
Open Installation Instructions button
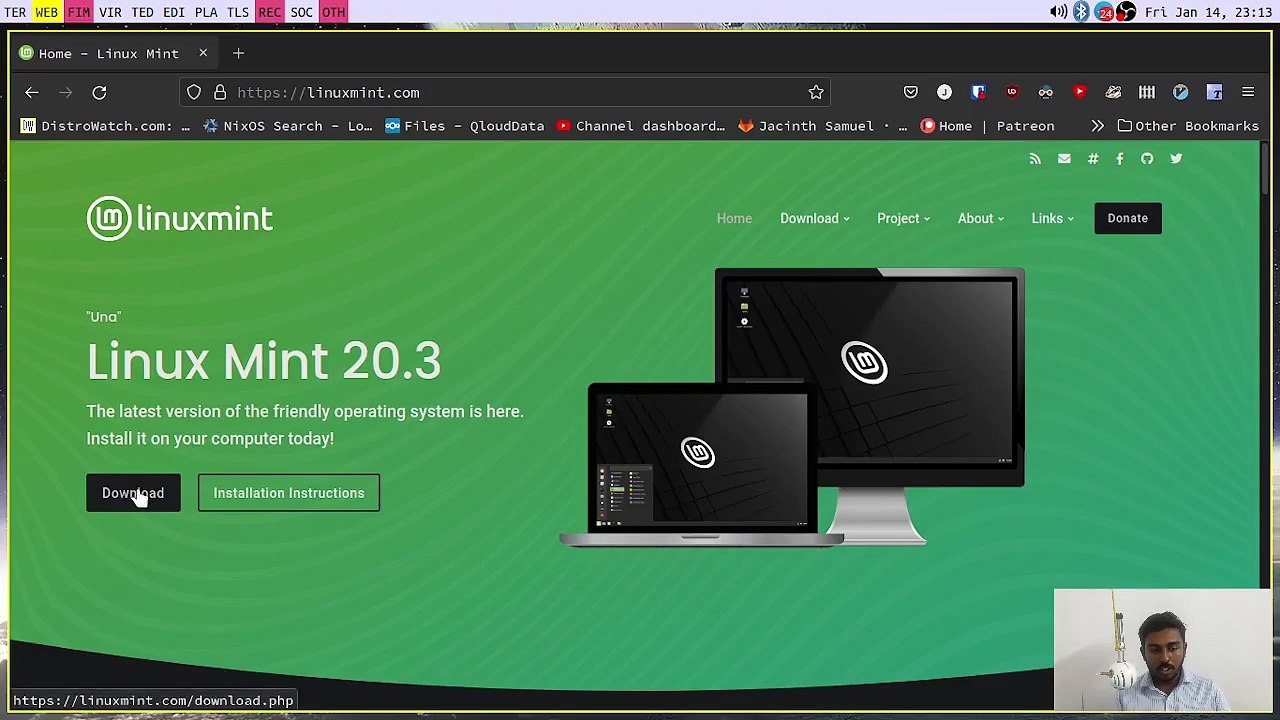click(289, 493)
